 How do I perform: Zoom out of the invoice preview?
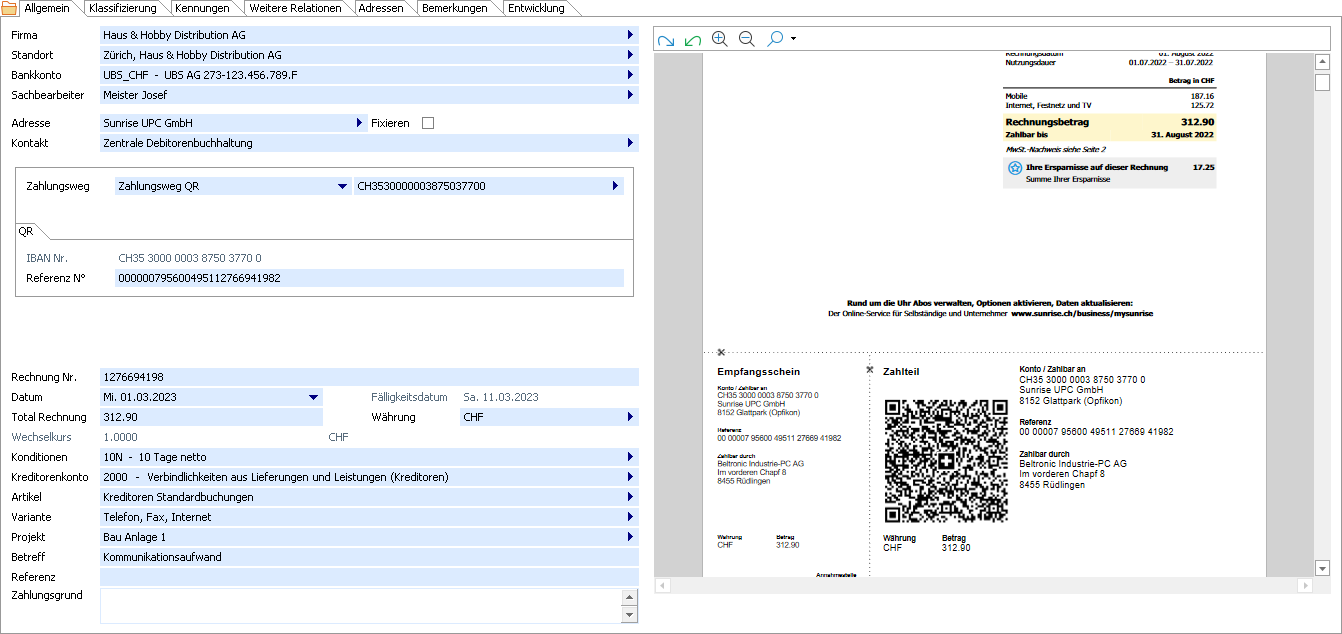coord(747,39)
